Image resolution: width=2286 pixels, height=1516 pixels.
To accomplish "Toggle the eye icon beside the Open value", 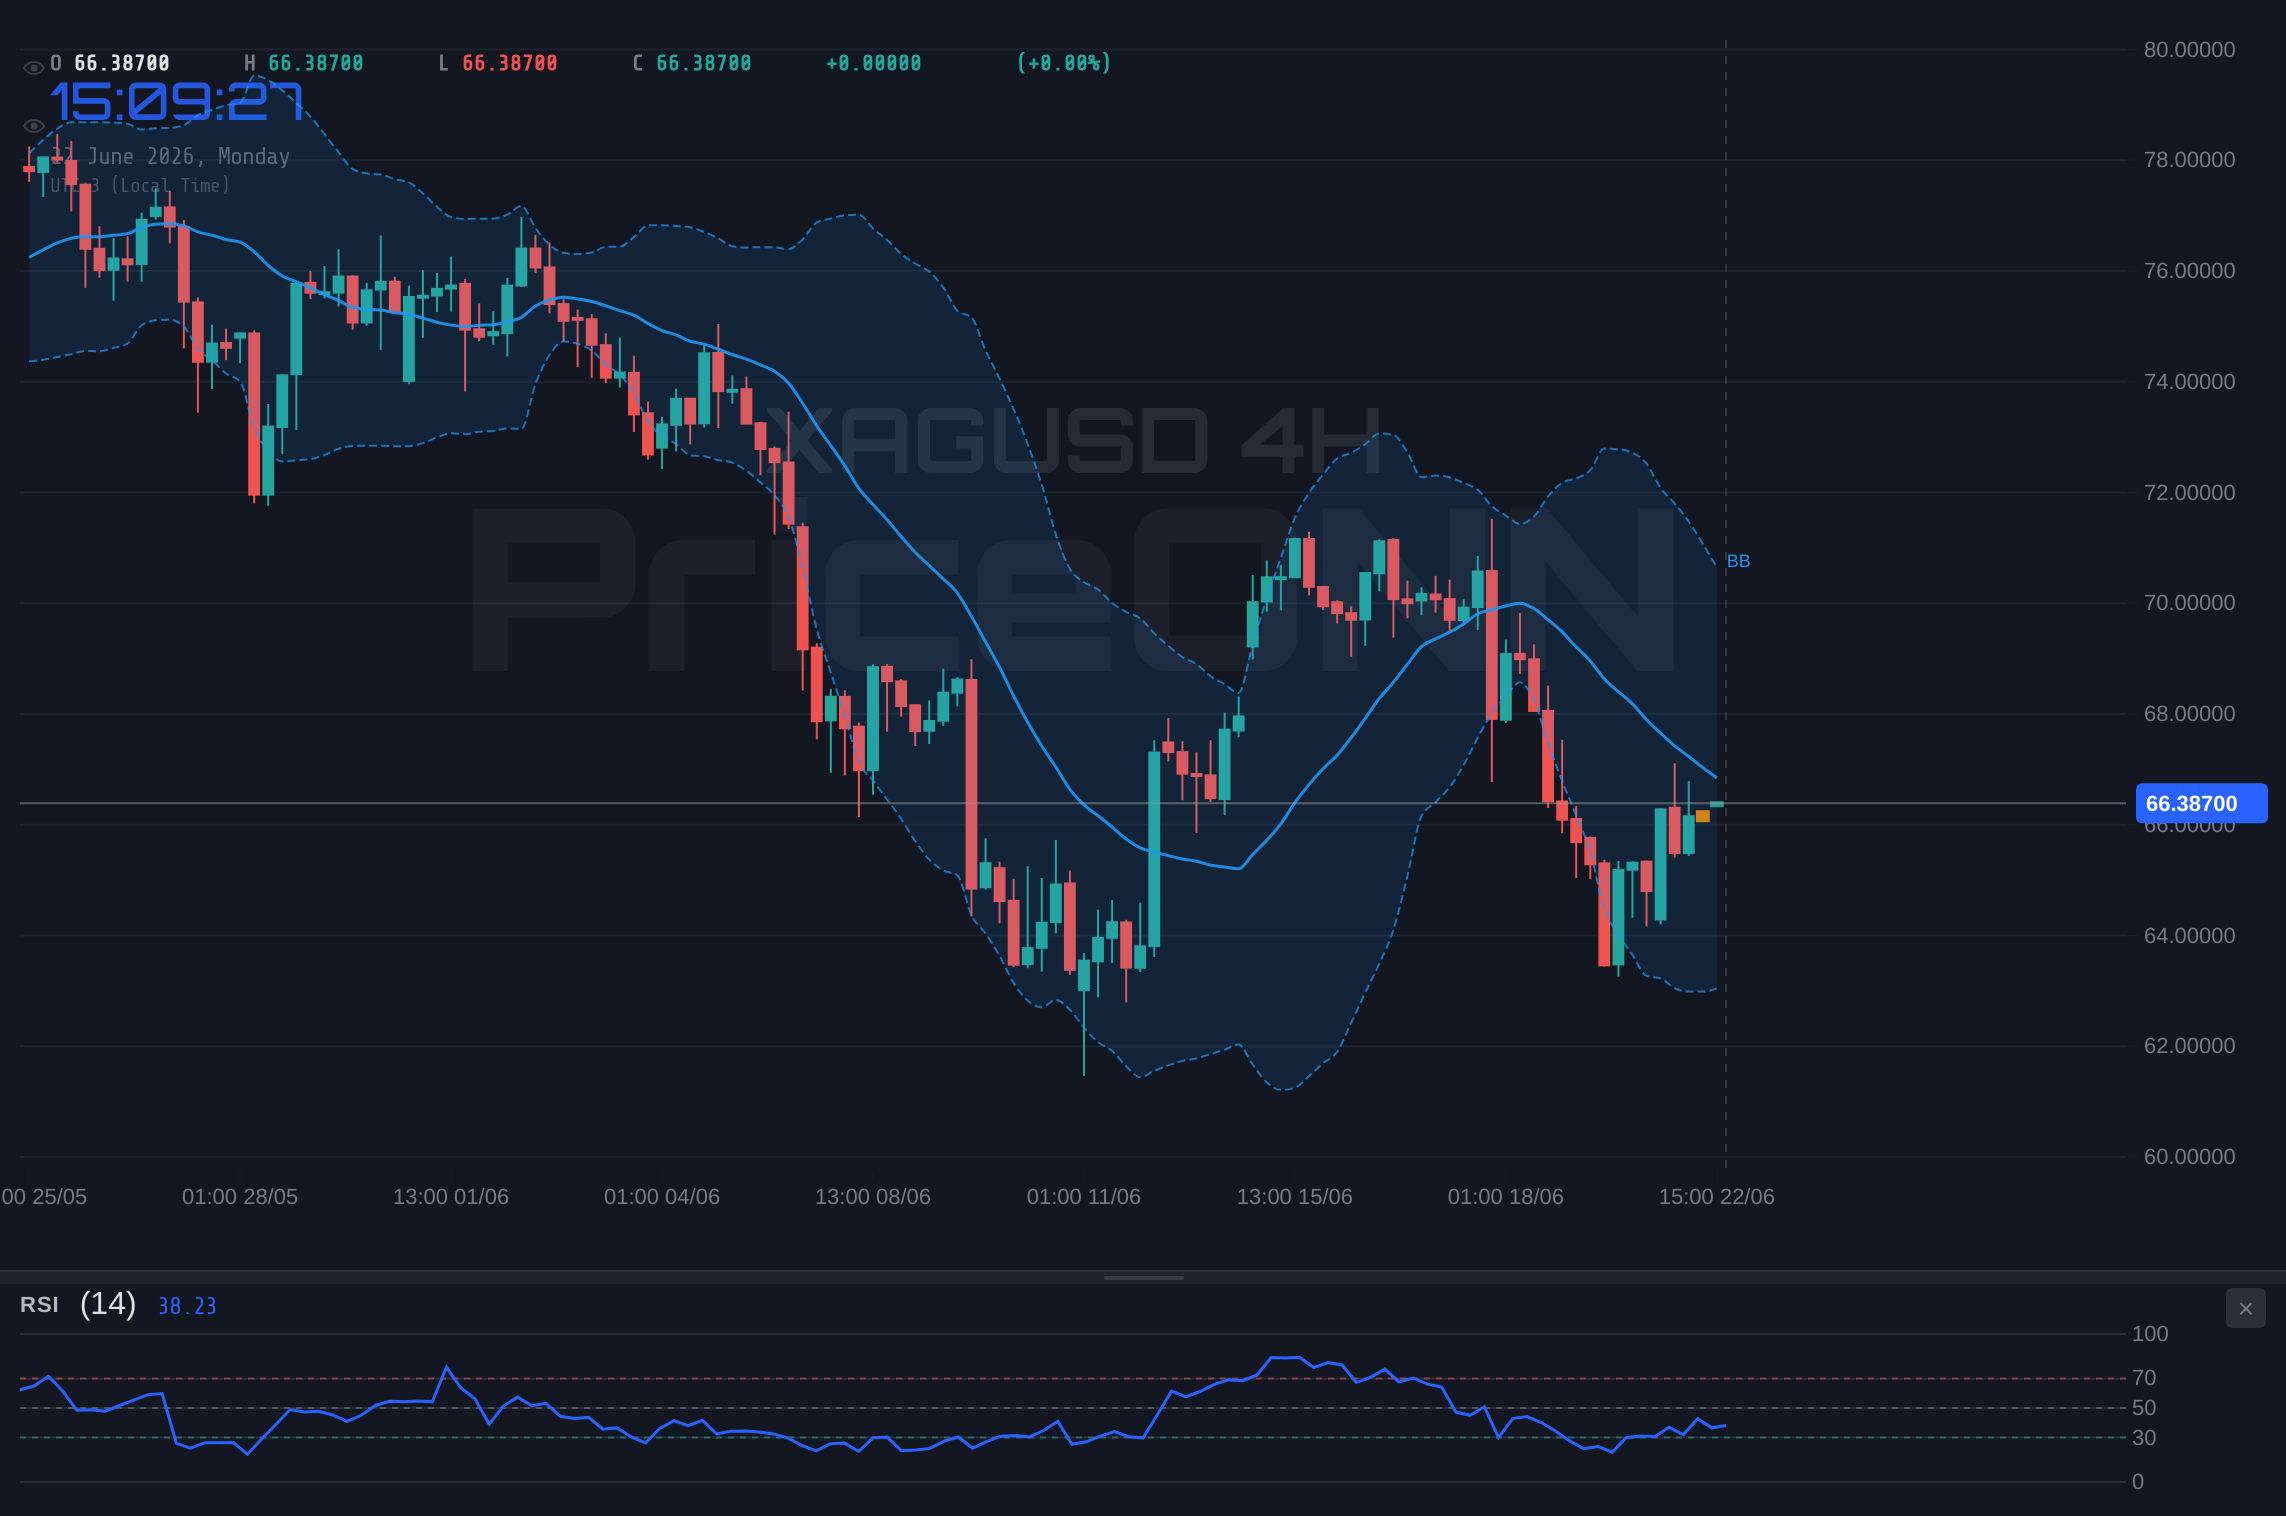I will pos(33,68).
